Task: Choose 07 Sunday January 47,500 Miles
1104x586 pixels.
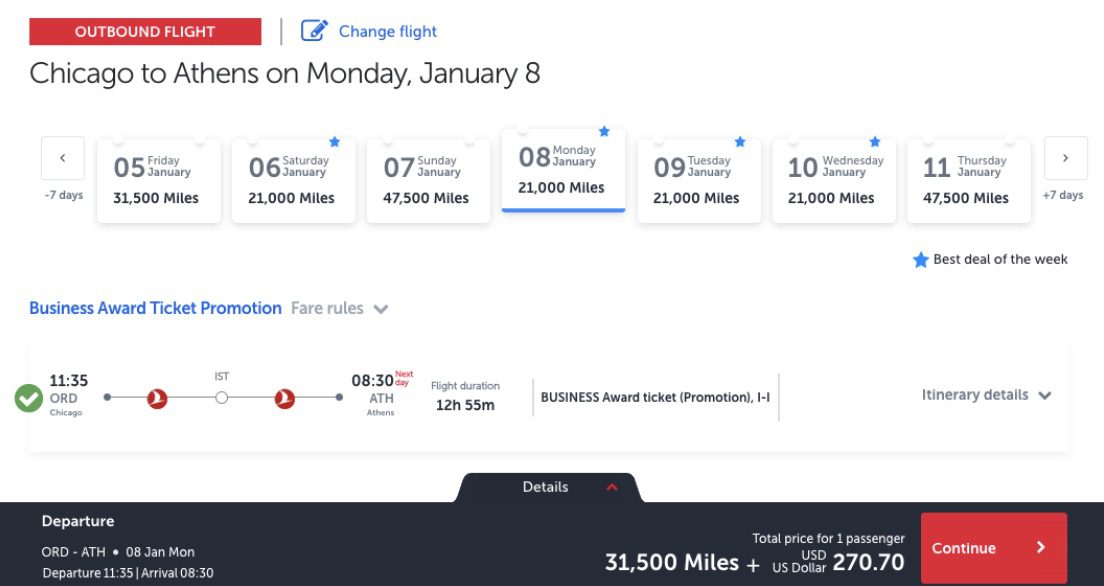Action: 429,180
